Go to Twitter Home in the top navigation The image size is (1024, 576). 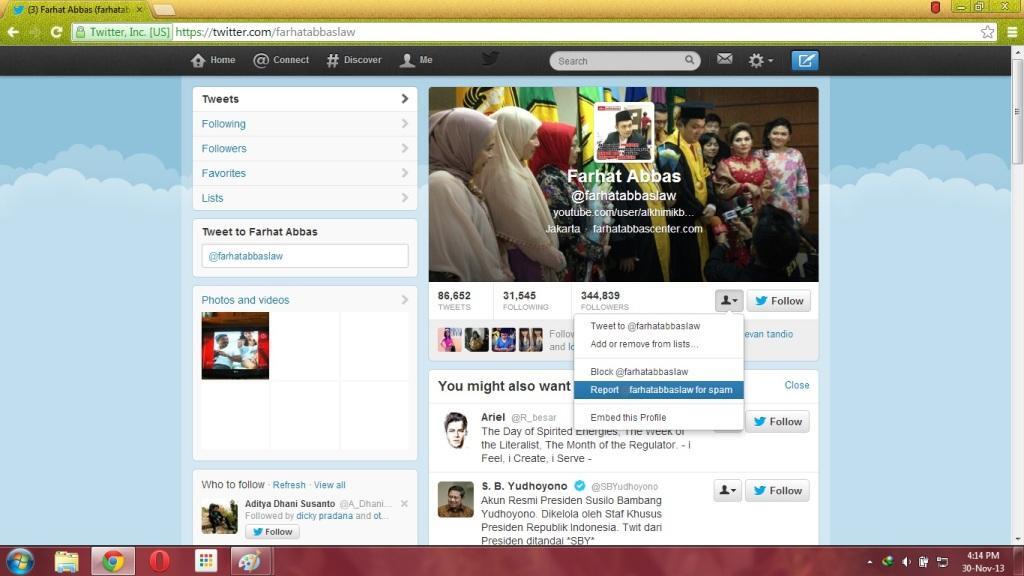(213, 60)
